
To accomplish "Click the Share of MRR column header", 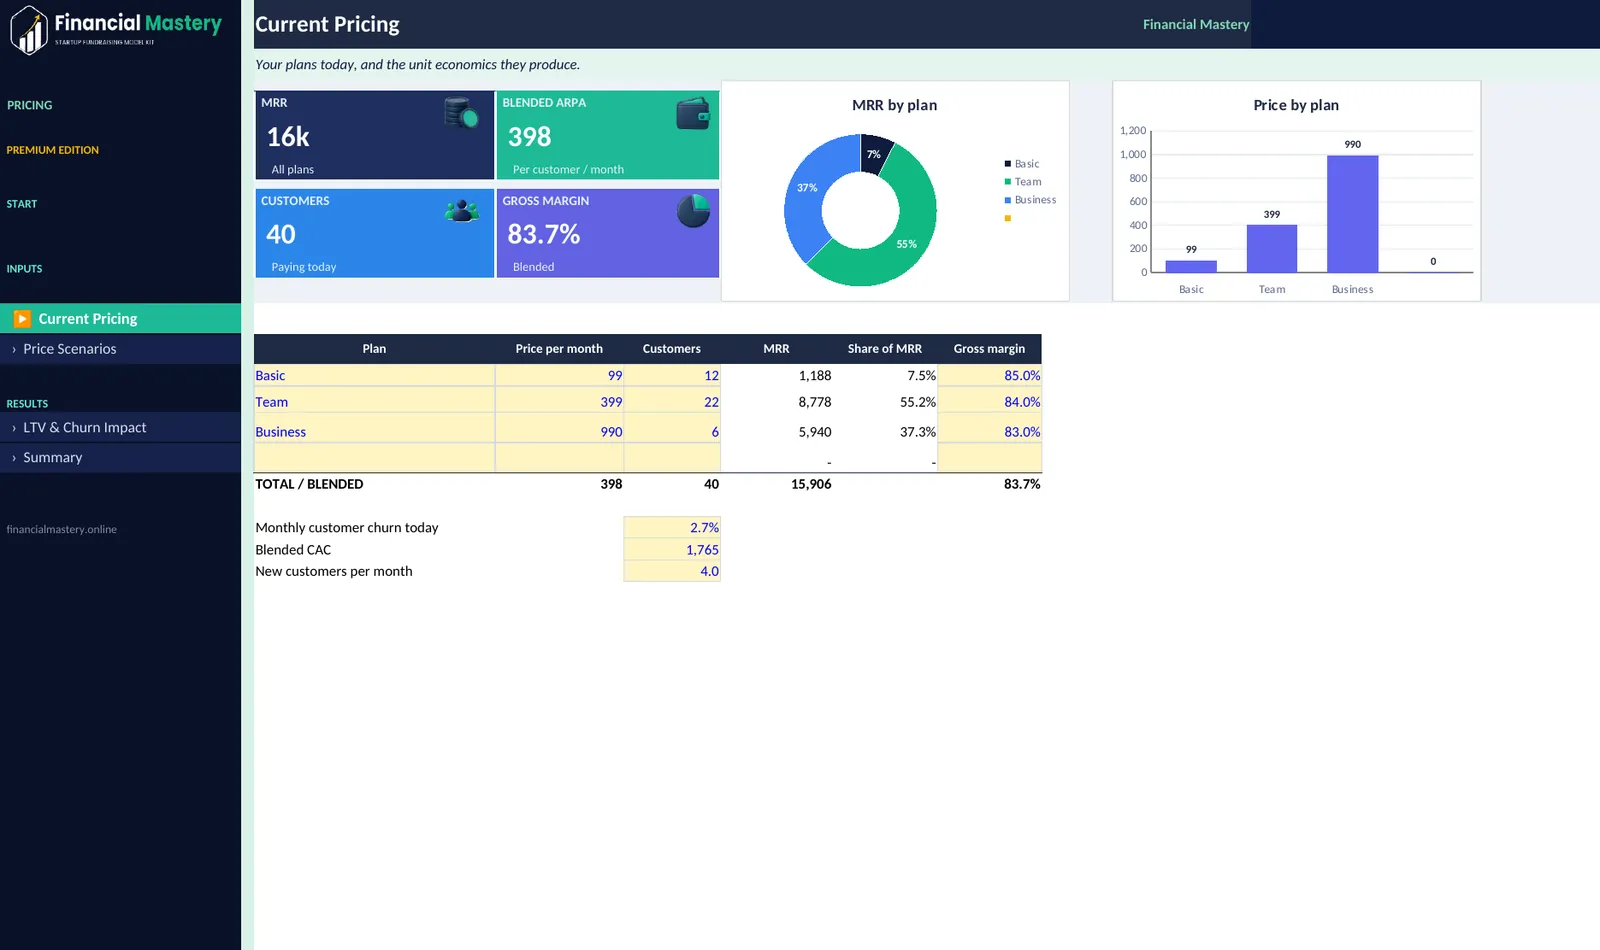I will [x=885, y=349].
